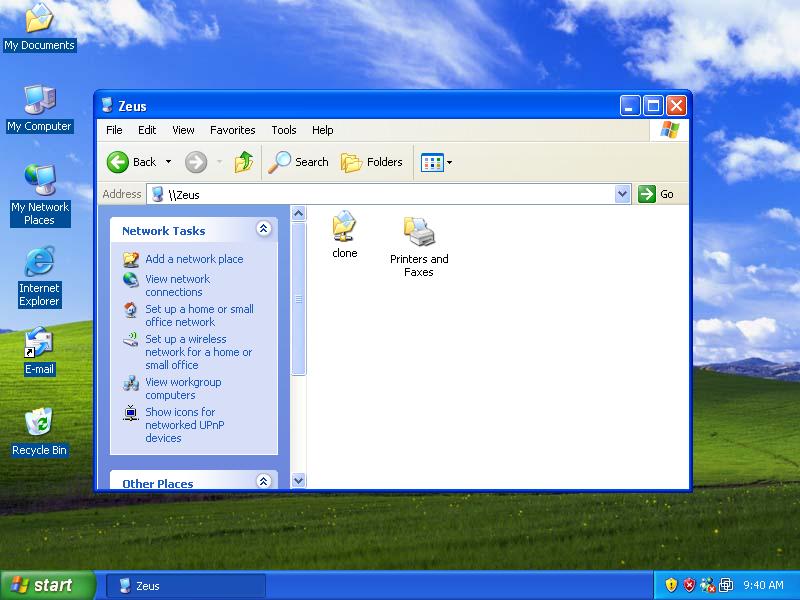800x600 pixels.
Task: Open the Search pane
Action: coord(299,162)
